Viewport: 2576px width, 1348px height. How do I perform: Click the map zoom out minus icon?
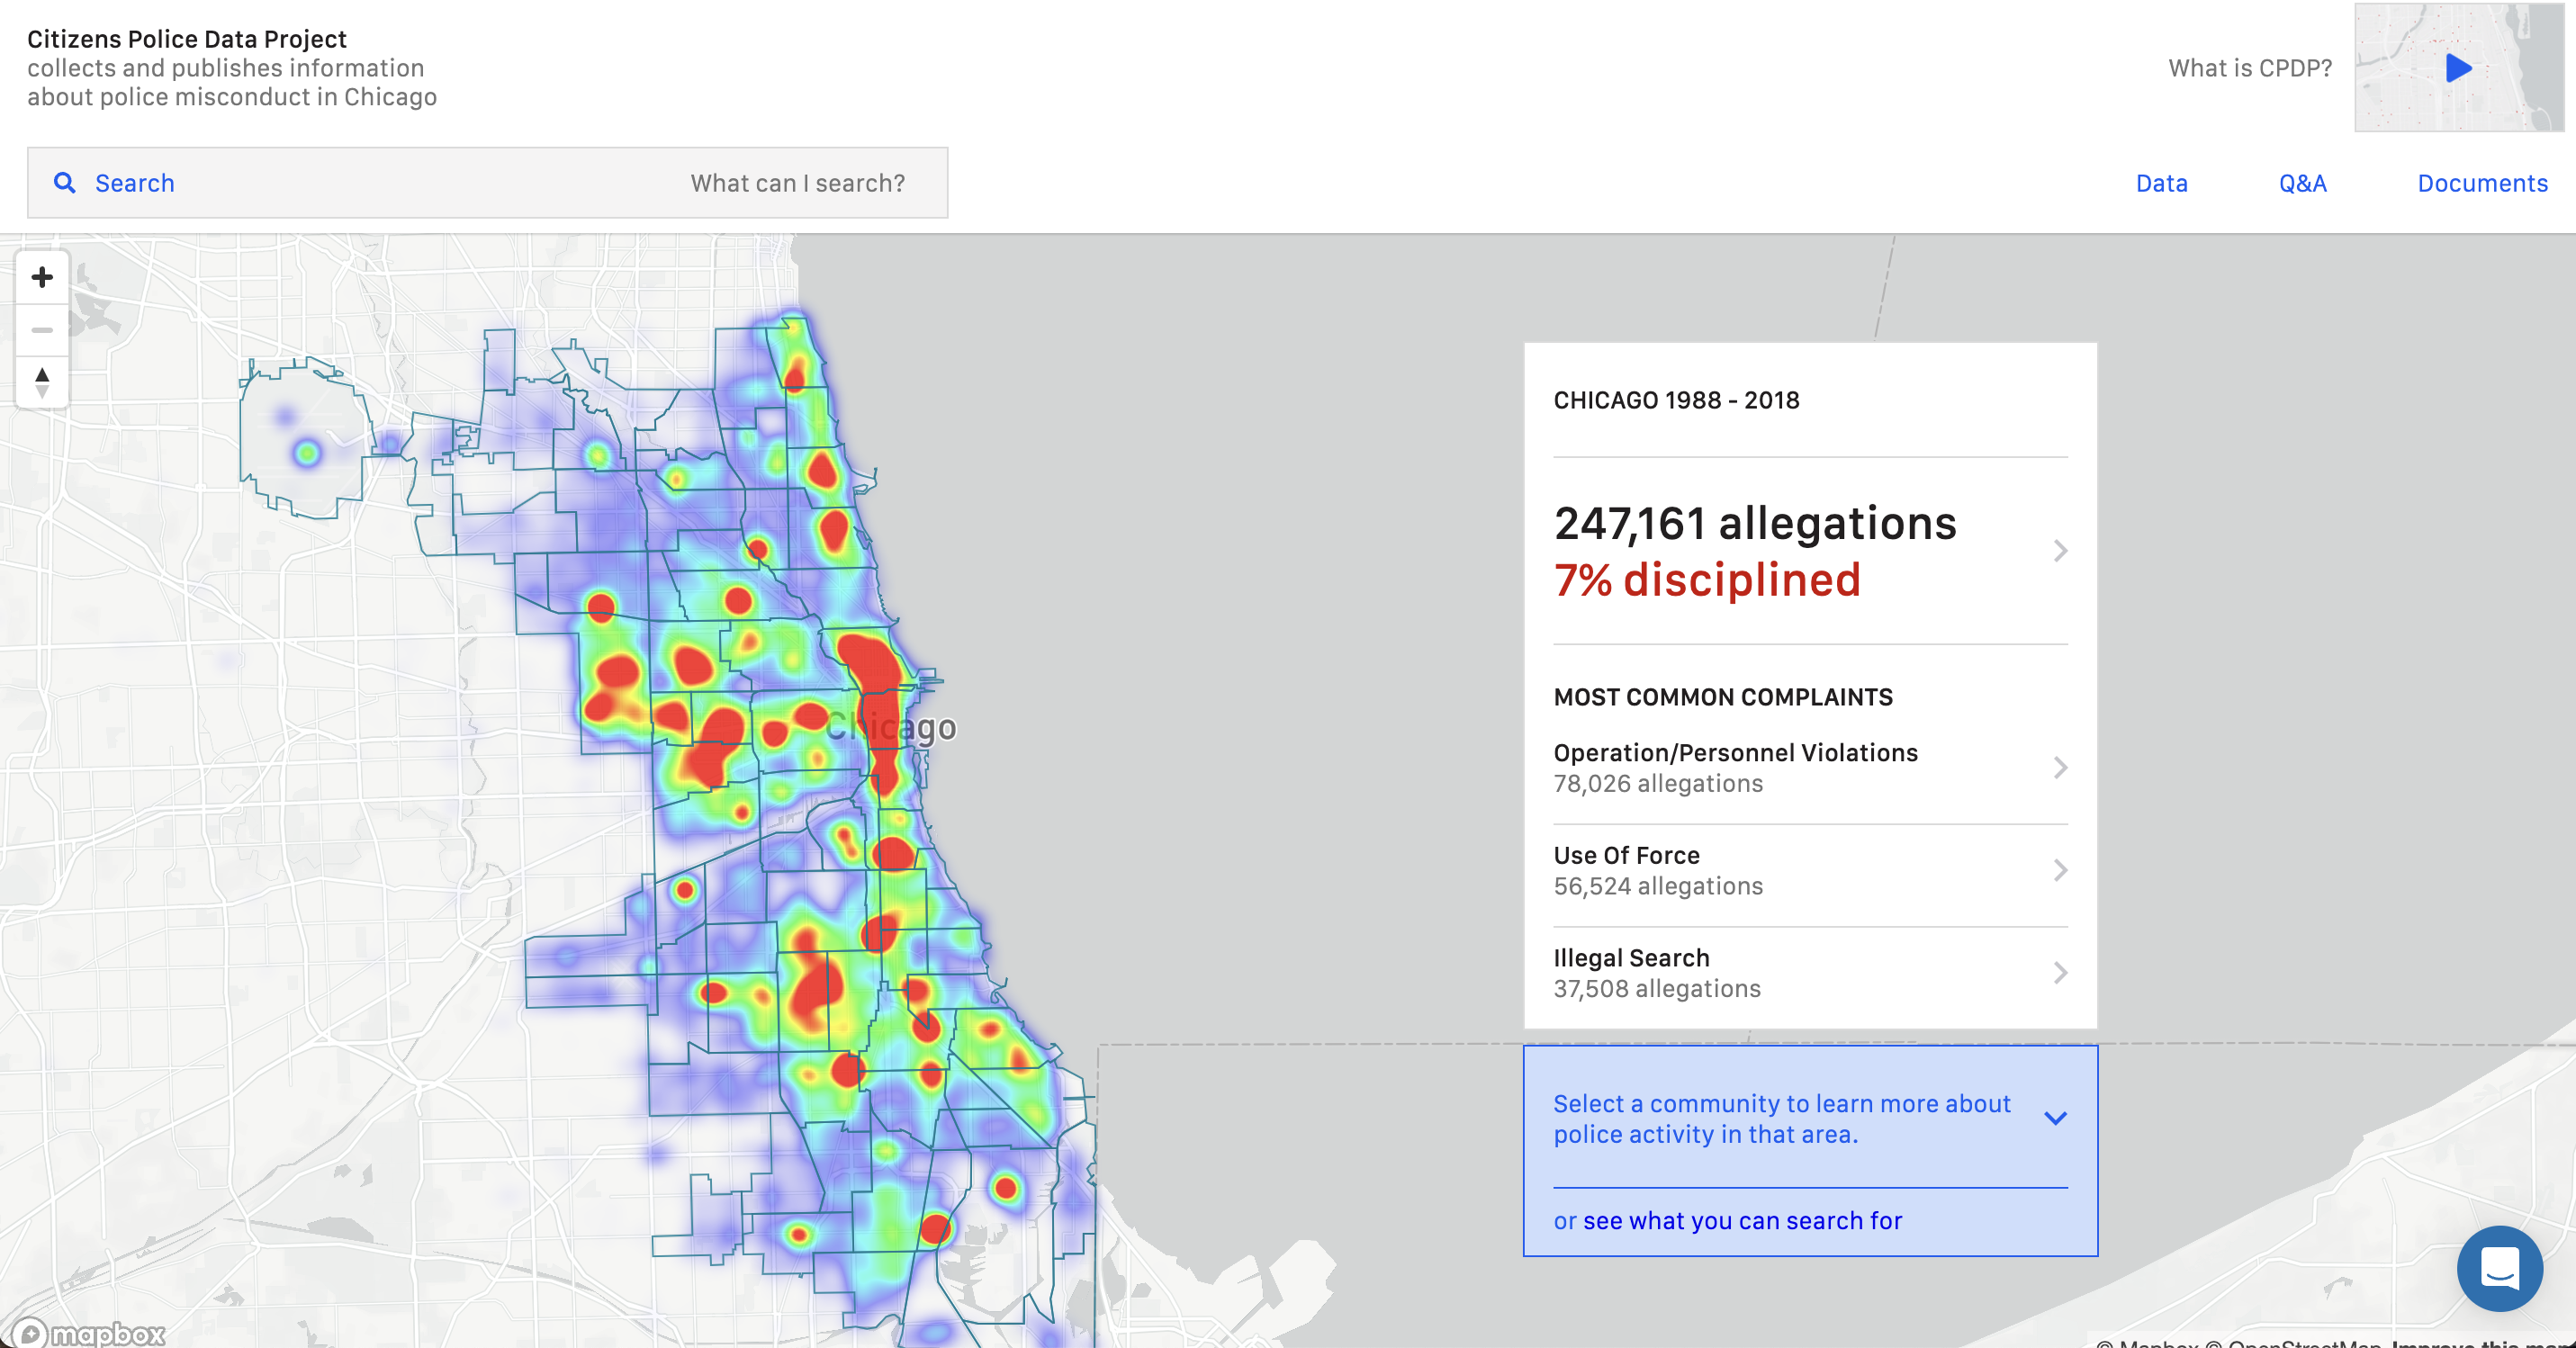[x=42, y=330]
